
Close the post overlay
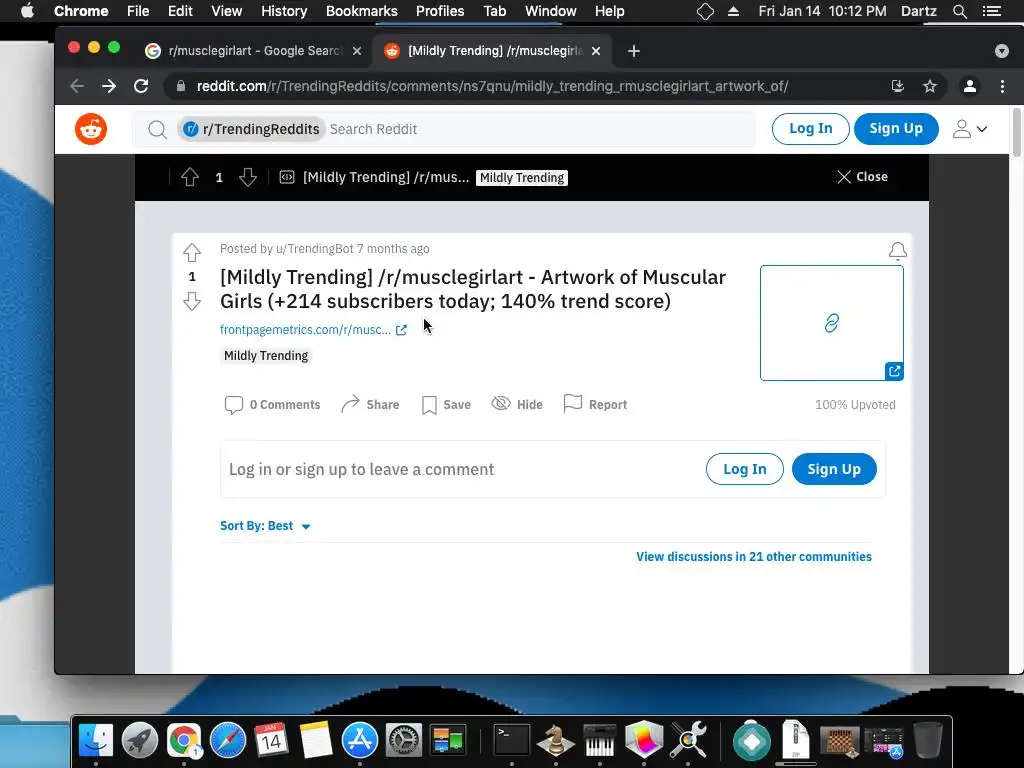(862, 177)
